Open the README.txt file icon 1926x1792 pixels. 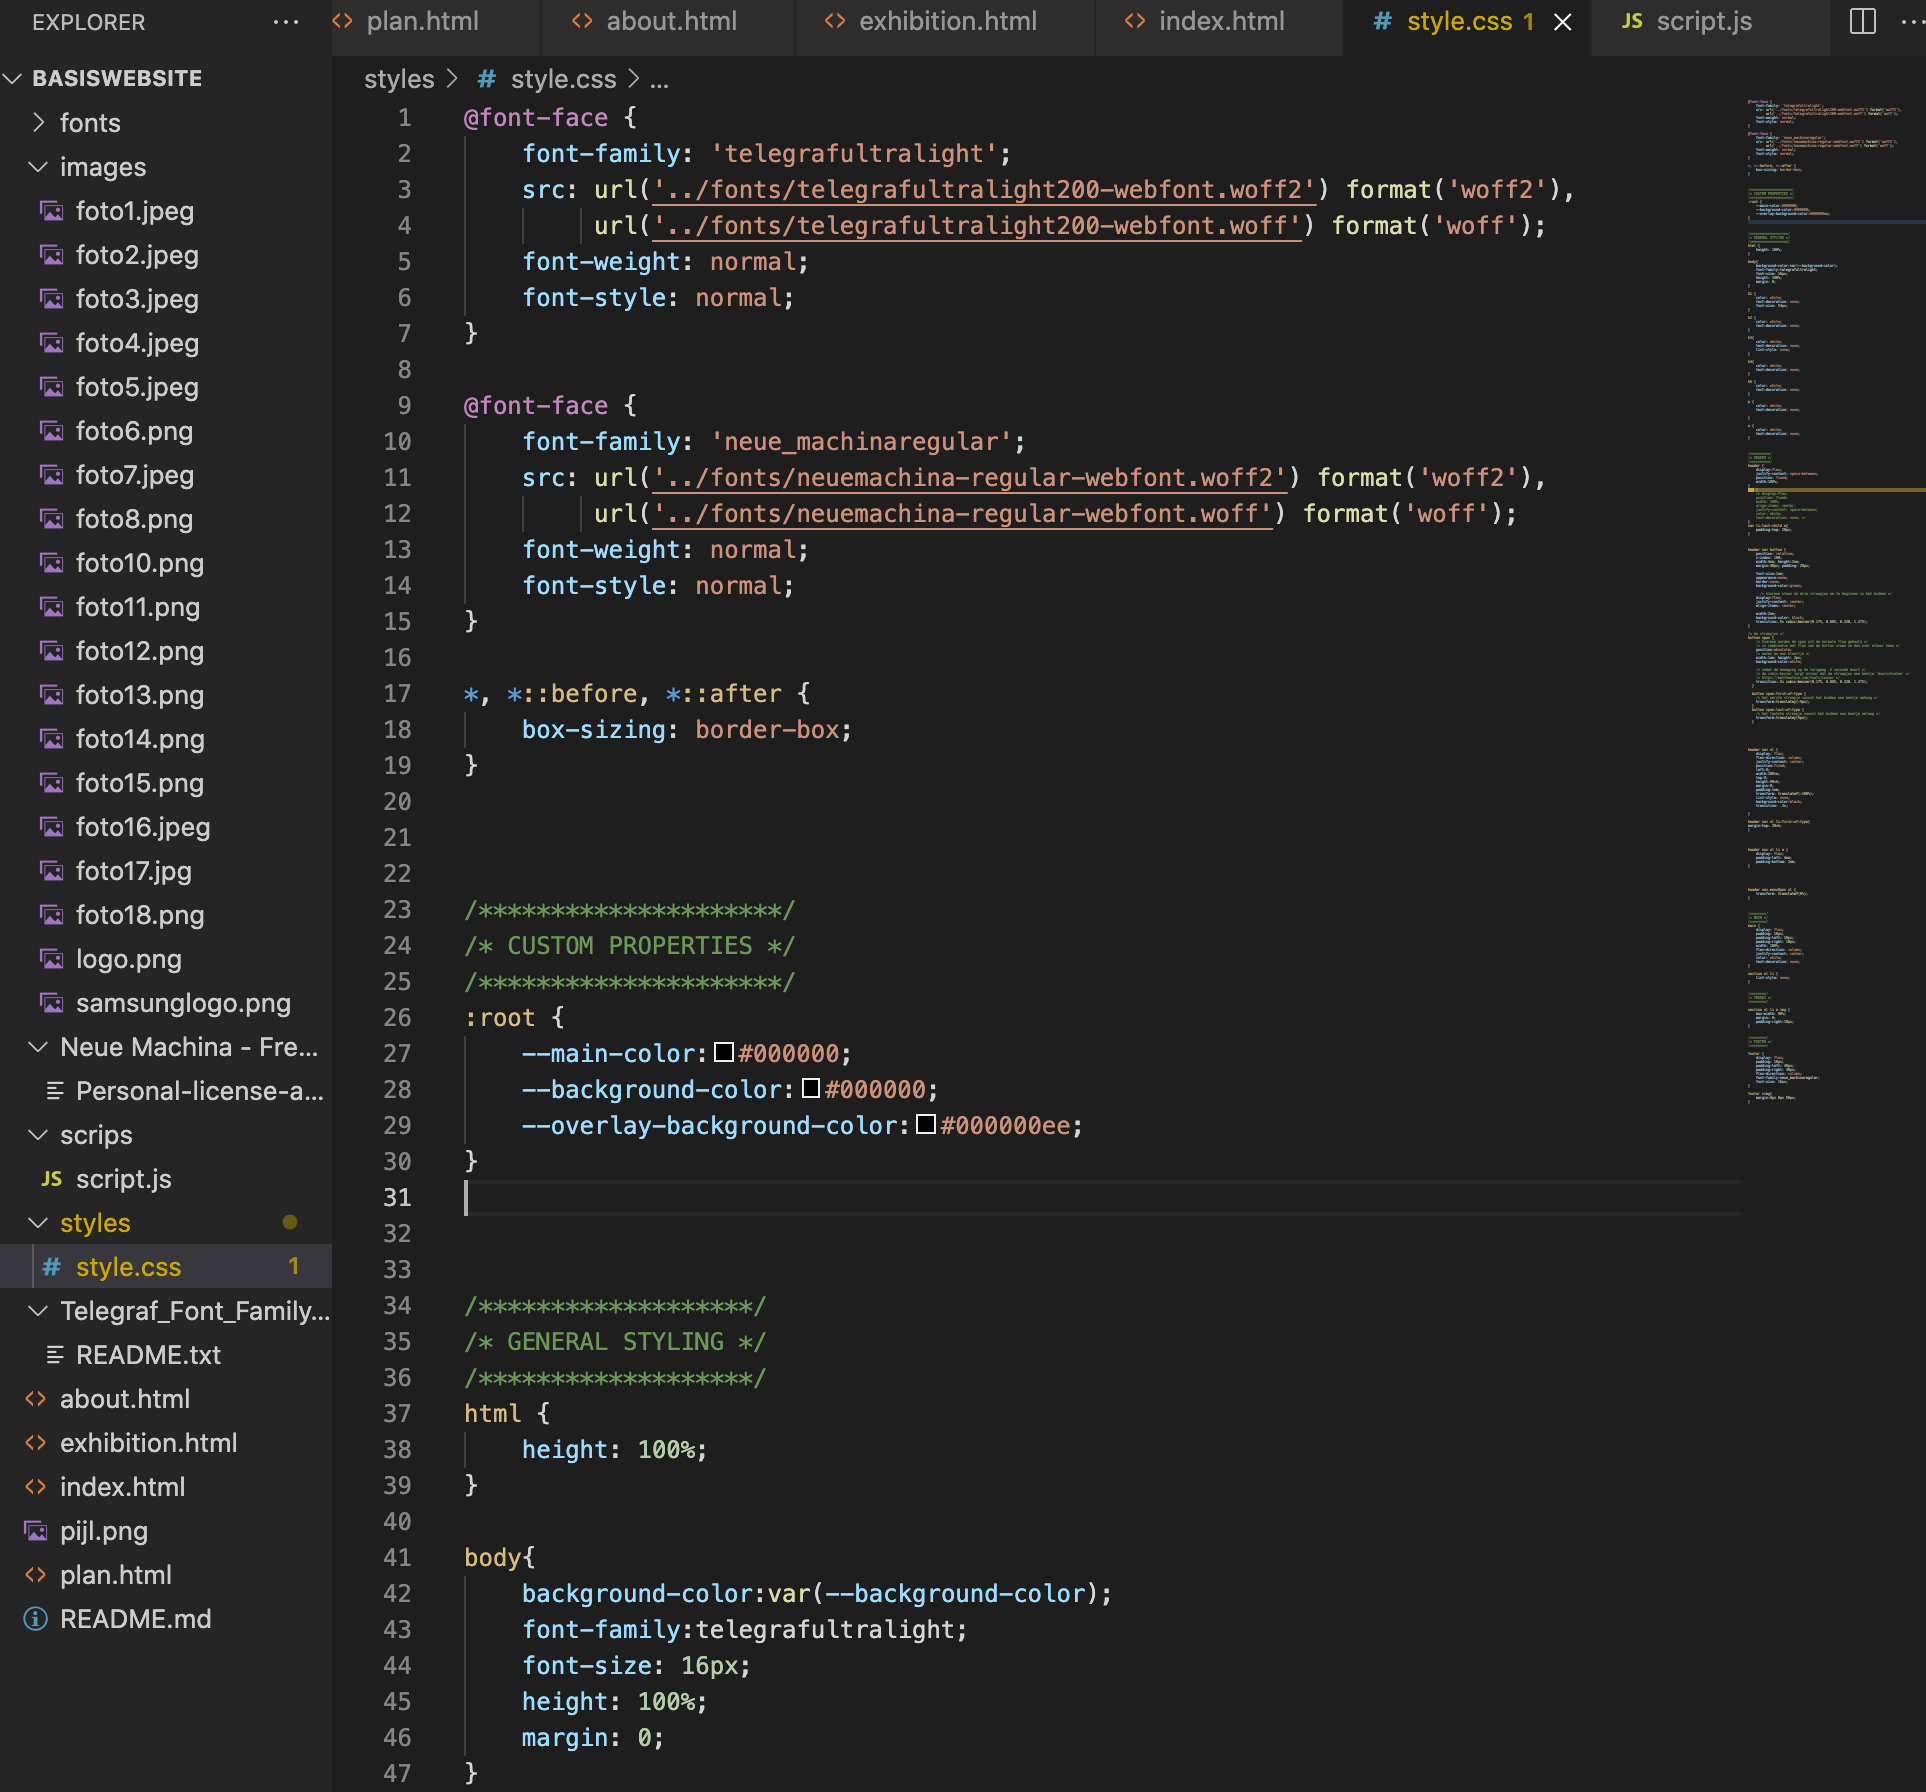point(55,1355)
